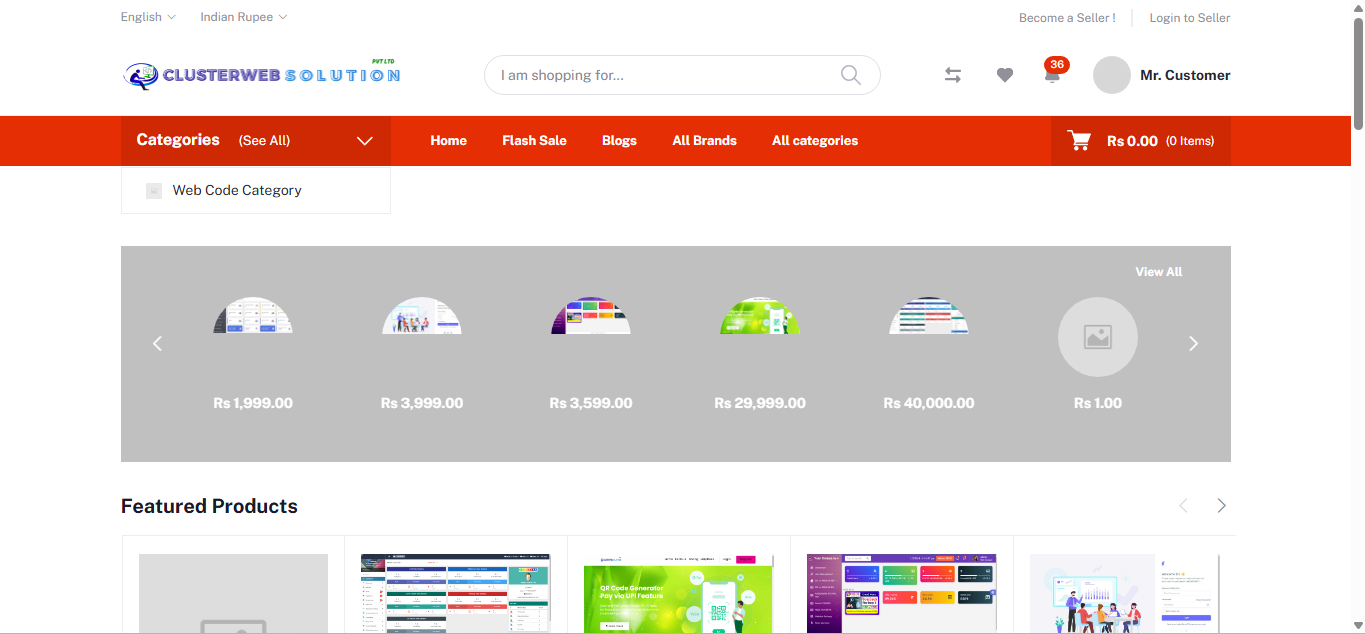Advance Featured Products with right arrow

pos(1221,506)
